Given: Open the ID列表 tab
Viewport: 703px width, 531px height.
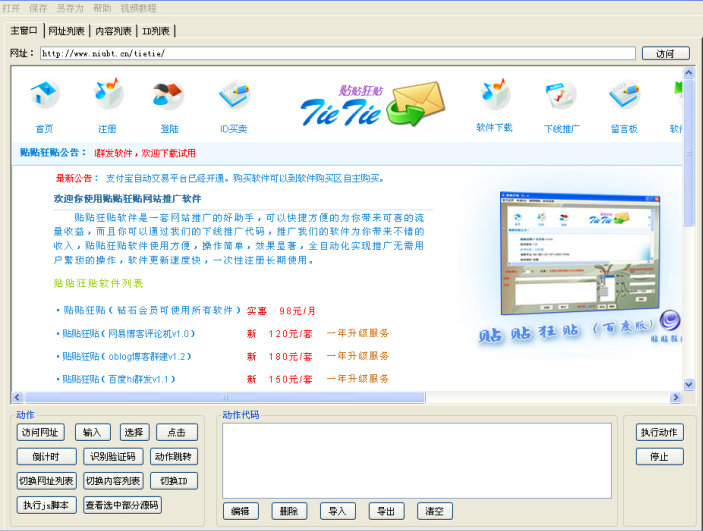Looking at the screenshot, I should pyautogui.click(x=155, y=32).
